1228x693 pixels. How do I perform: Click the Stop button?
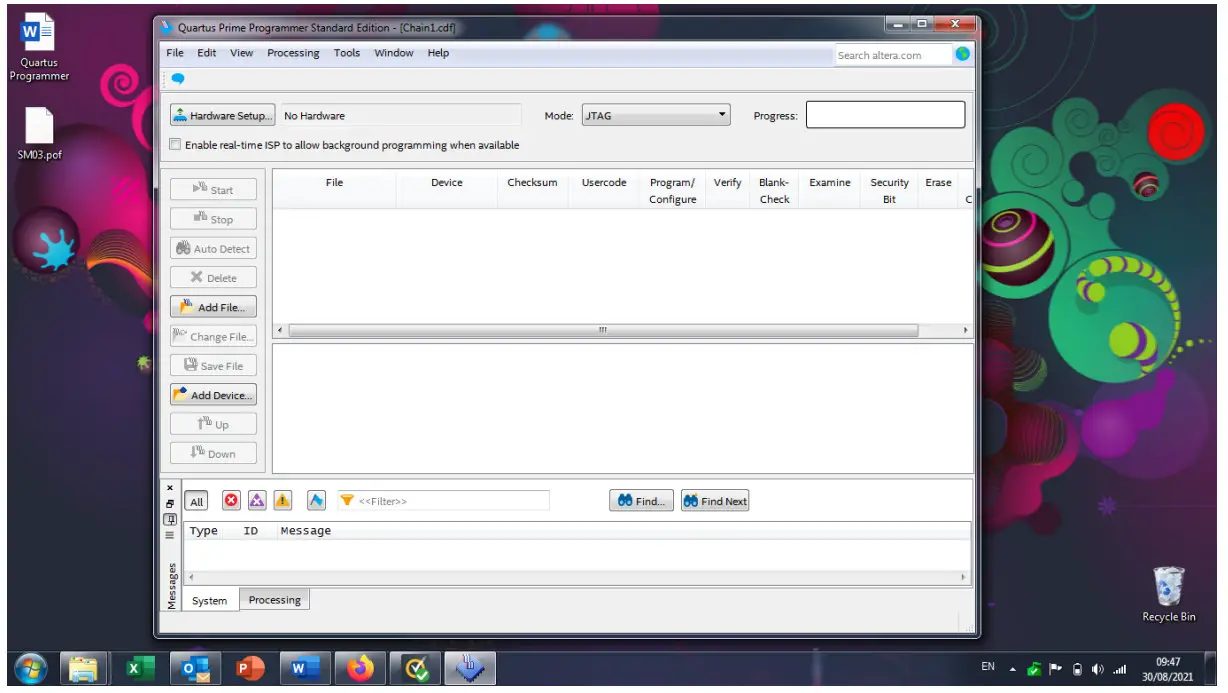(213, 219)
